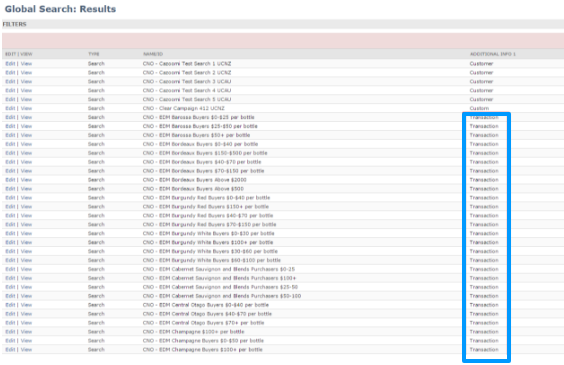Select 'Customer' cell of Cazoomi Test Search 3

pyautogui.click(x=481, y=82)
